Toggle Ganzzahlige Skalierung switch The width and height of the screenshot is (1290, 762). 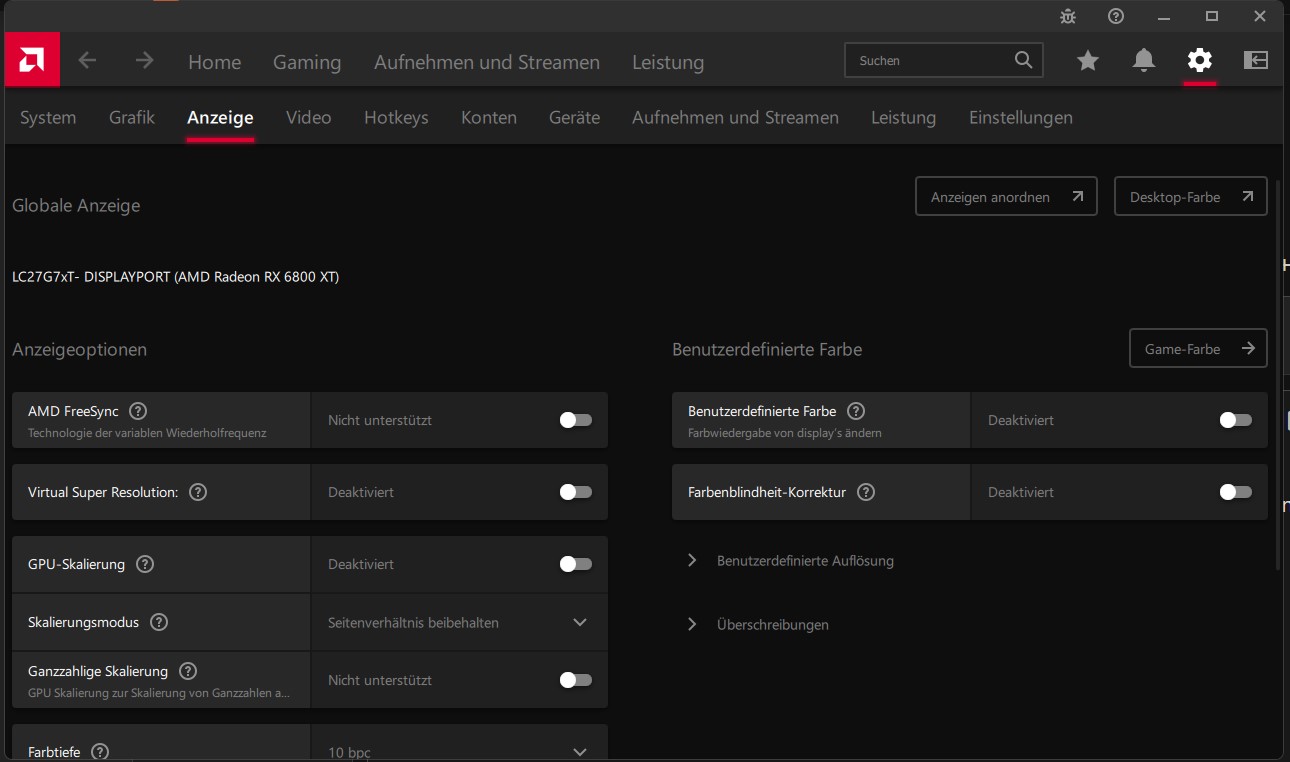pos(576,680)
